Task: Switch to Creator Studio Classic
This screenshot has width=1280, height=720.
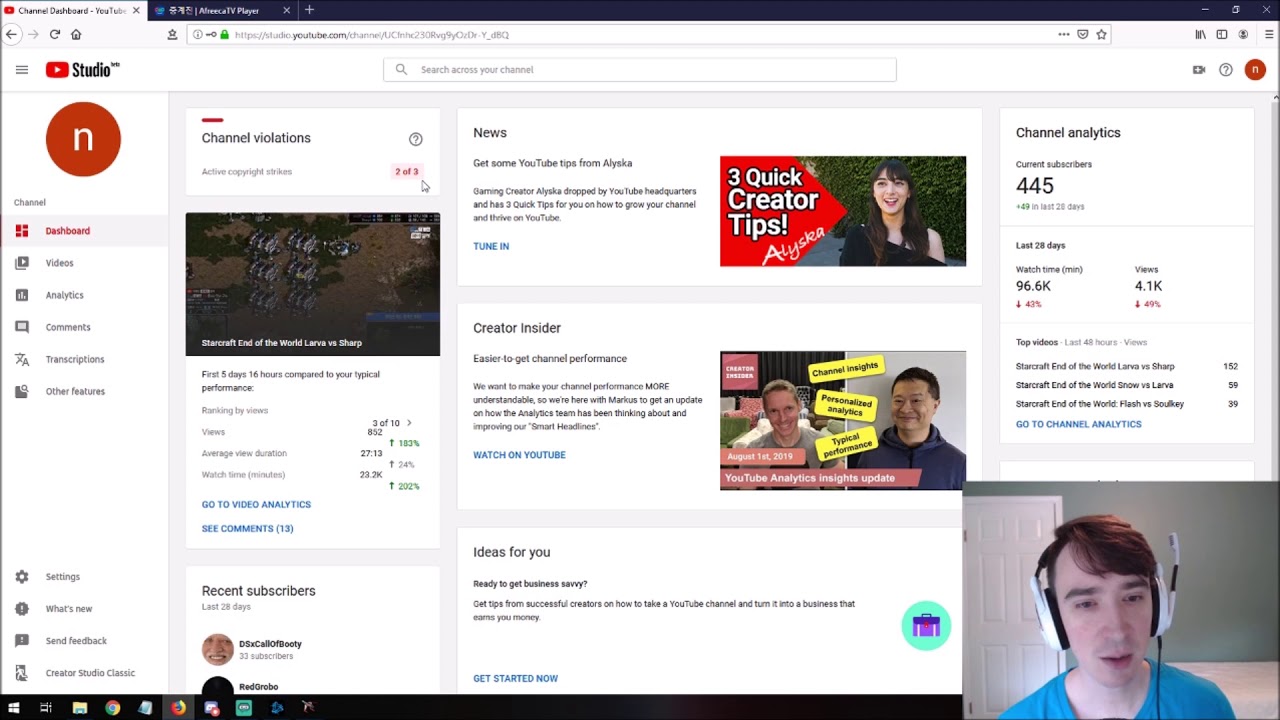Action: coord(84,673)
